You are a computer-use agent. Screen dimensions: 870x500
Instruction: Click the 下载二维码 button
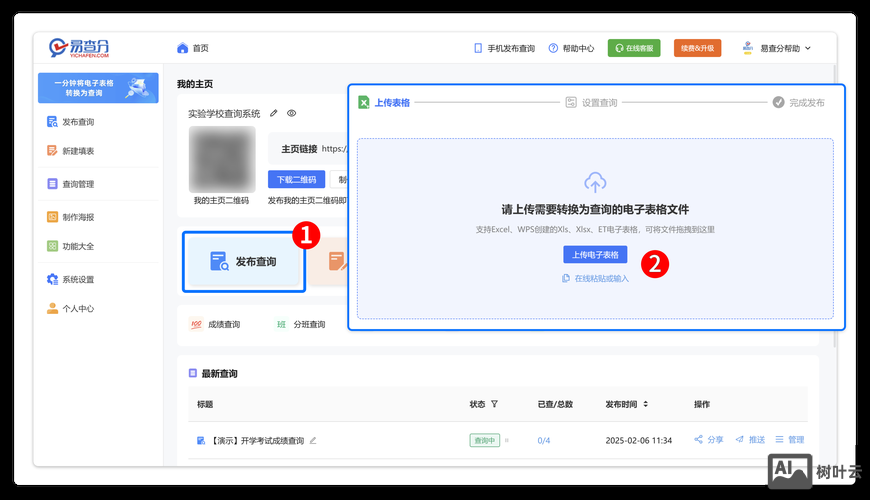(296, 179)
